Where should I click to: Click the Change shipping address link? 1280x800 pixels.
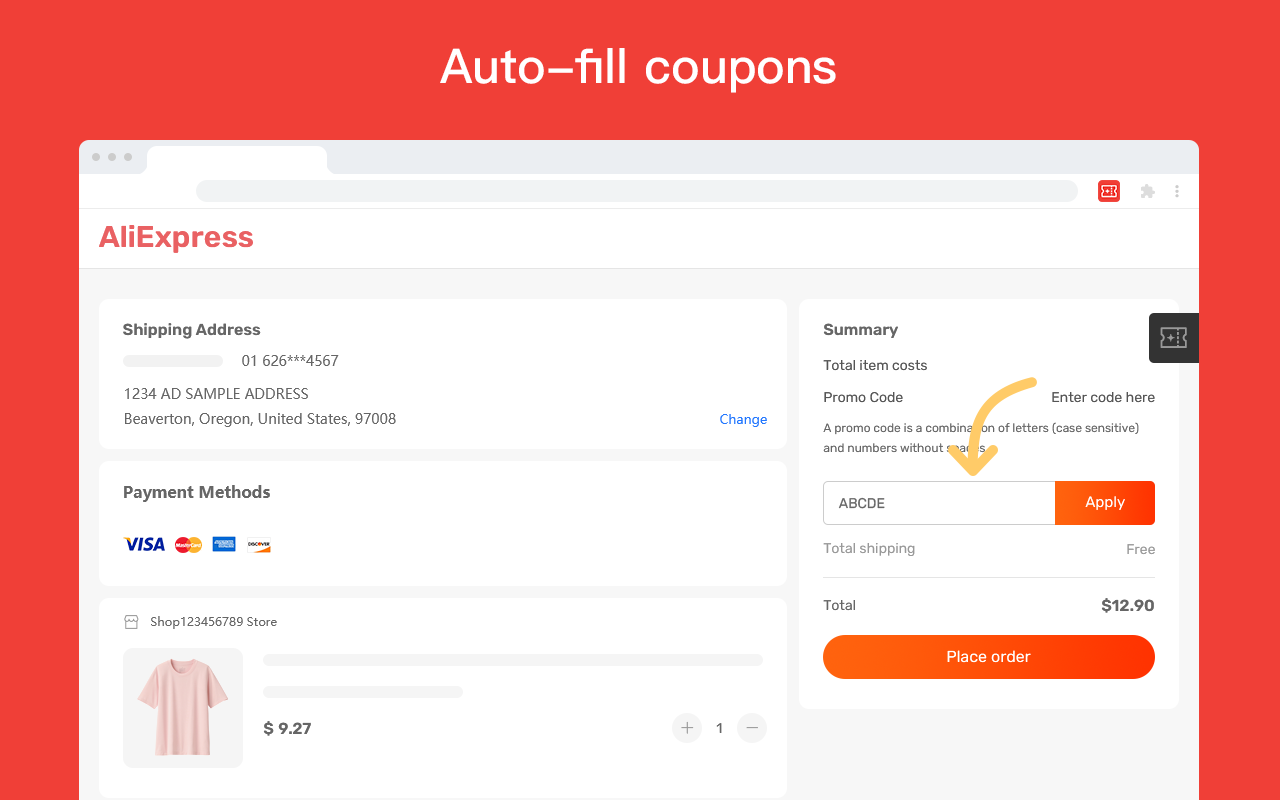[743, 419]
